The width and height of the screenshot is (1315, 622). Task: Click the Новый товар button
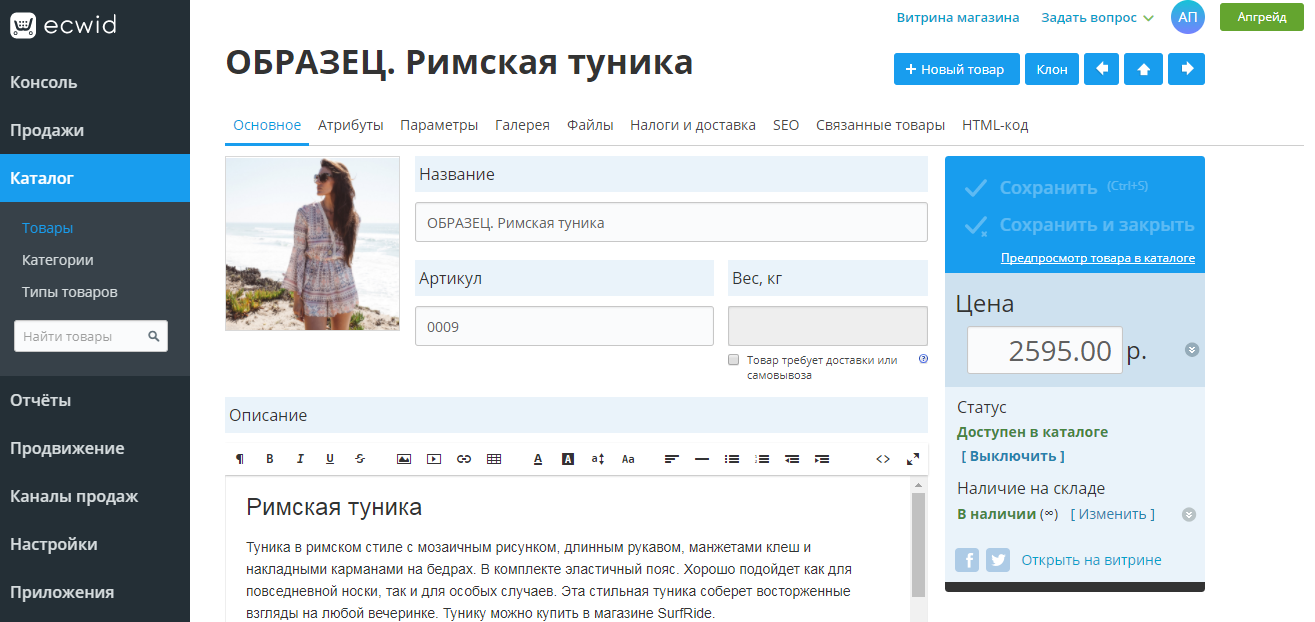coord(956,69)
